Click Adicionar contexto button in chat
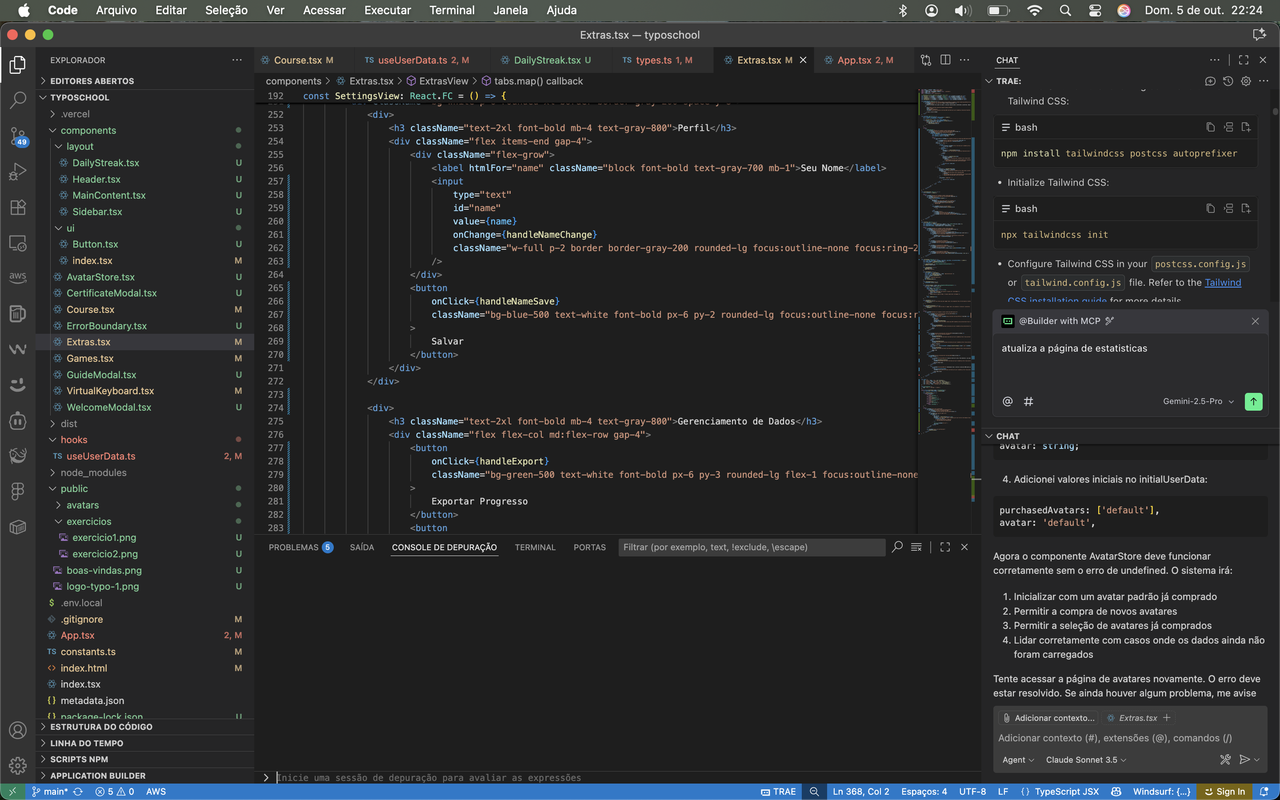This screenshot has height=800, width=1280. point(1048,718)
